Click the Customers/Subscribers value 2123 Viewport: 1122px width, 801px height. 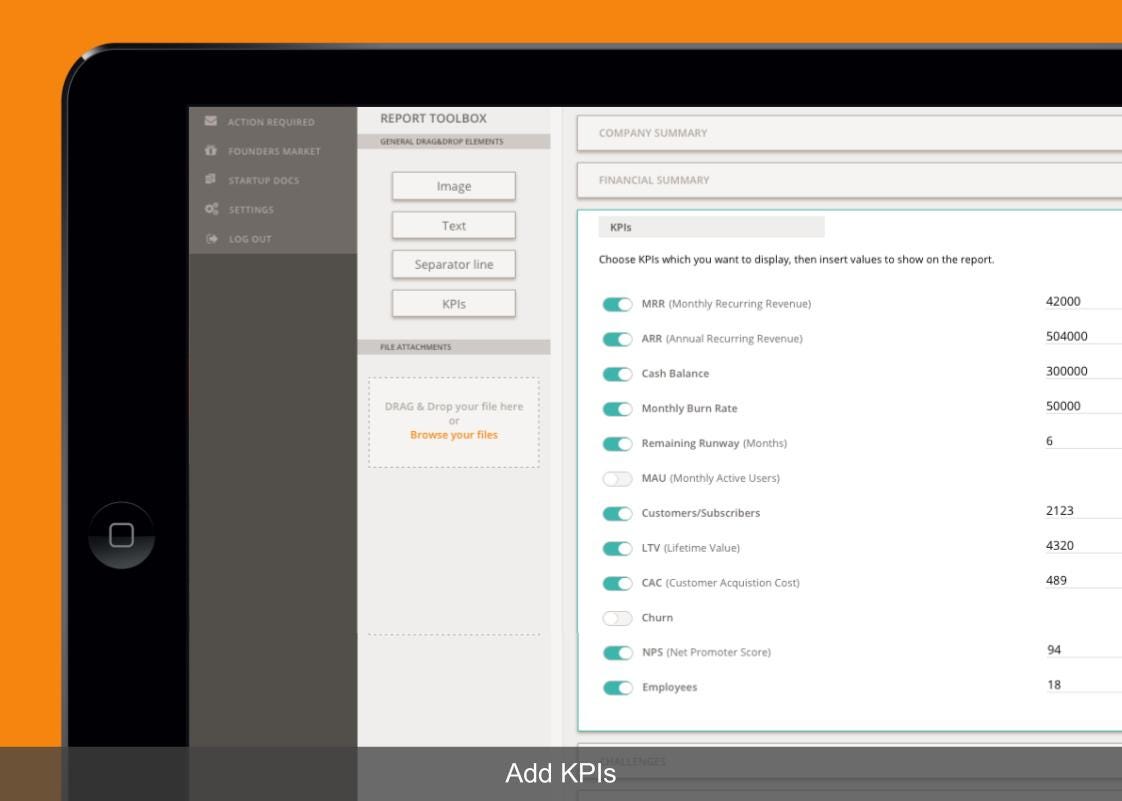click(x=1083, y=510)
